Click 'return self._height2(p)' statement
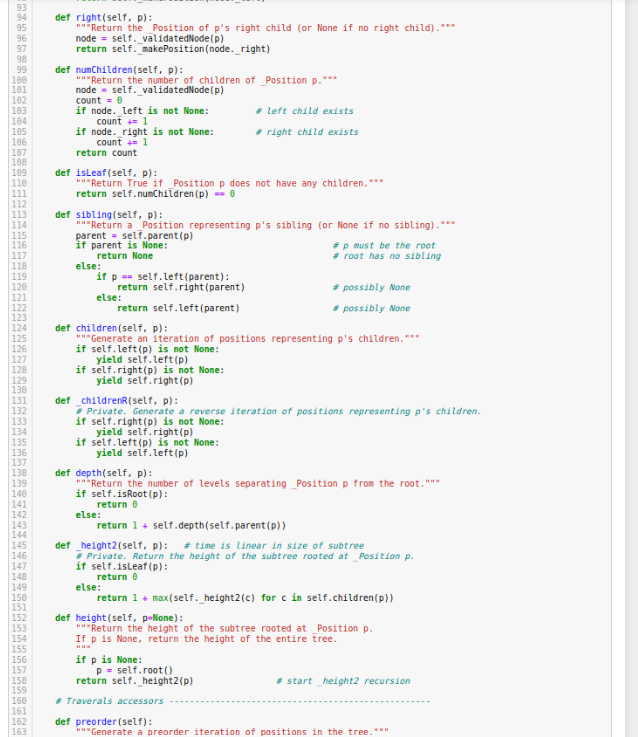This screenshot has width=638, height=737. pos(134,681)
